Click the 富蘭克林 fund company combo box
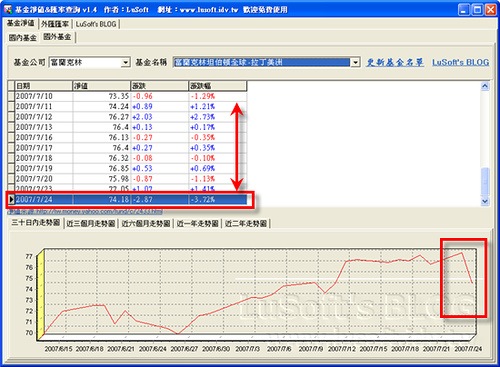Screen dimensions: 500x367 click(x=89, y=62)
